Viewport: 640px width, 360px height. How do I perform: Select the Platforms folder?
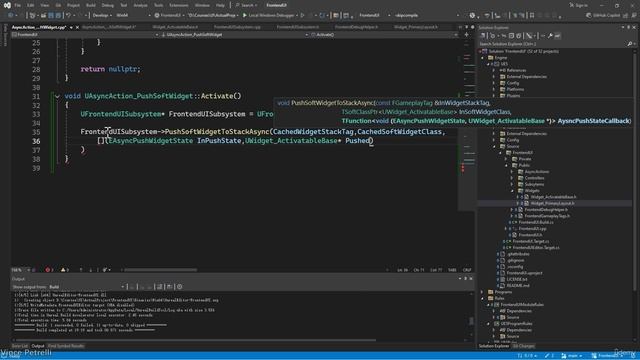pos(515,89)
